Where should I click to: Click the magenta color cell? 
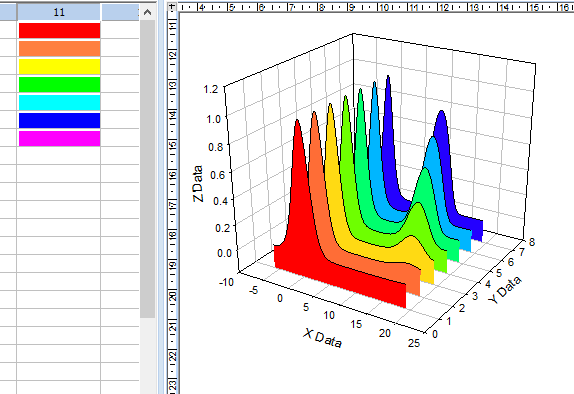59,138
